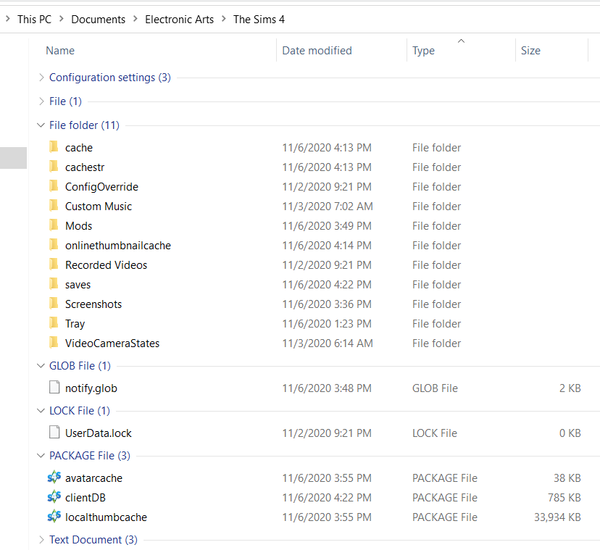Click the Custom Music folder name
Image resolution: width=600 pixels, height=550 pixels.
(98, 206)
